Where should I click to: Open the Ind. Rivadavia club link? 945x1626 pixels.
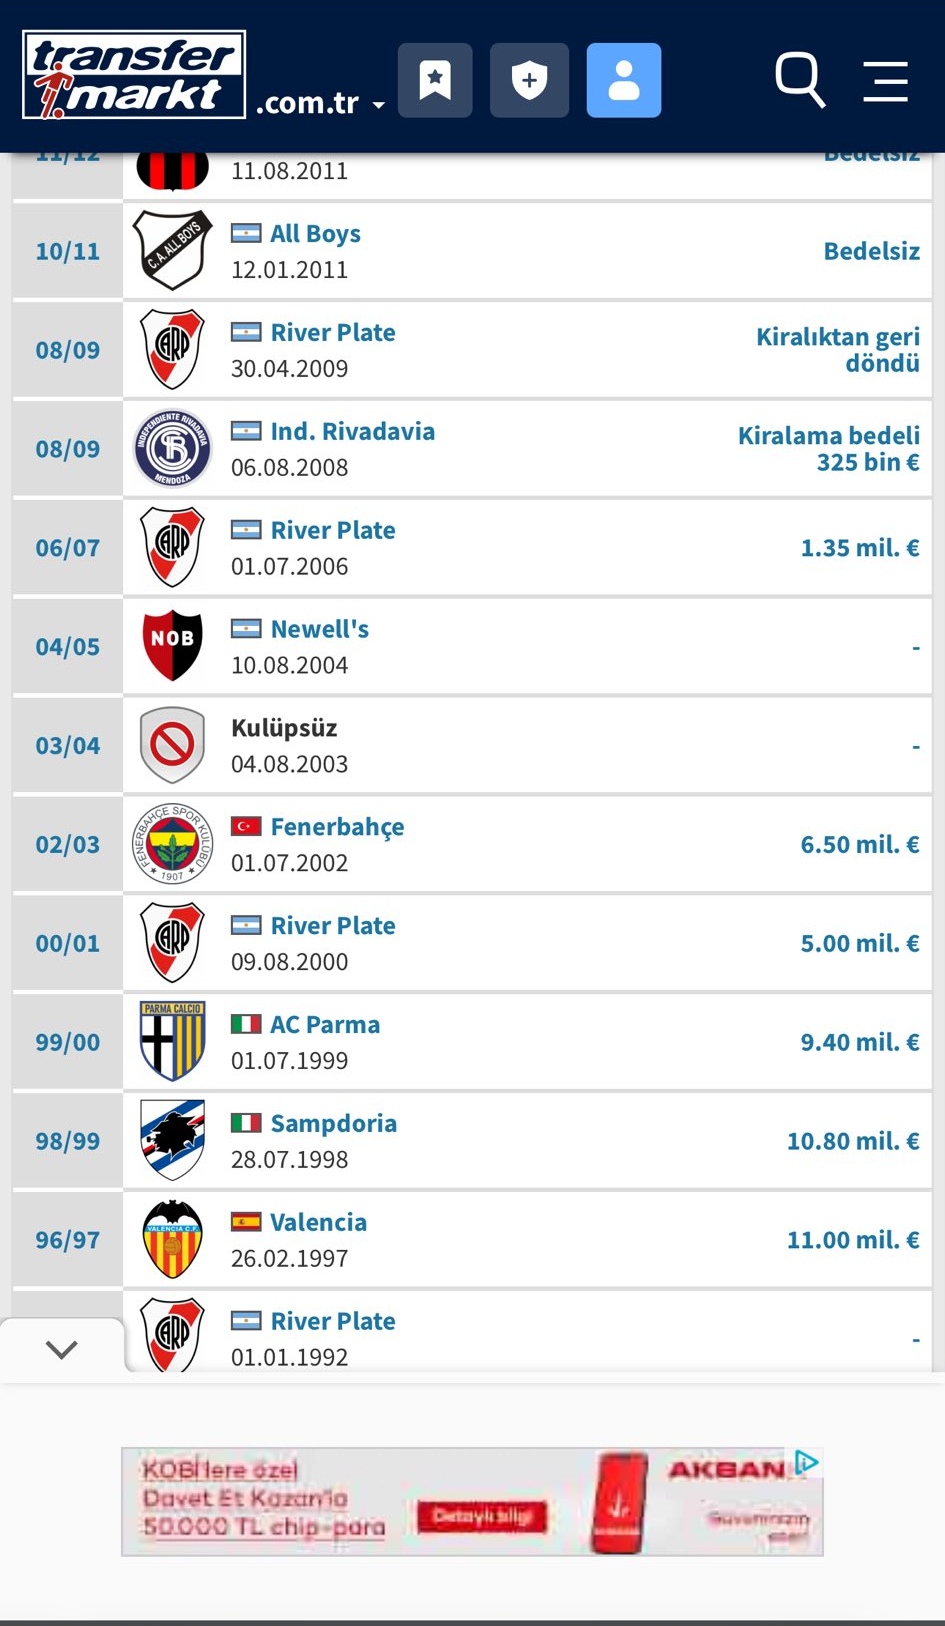352,431
